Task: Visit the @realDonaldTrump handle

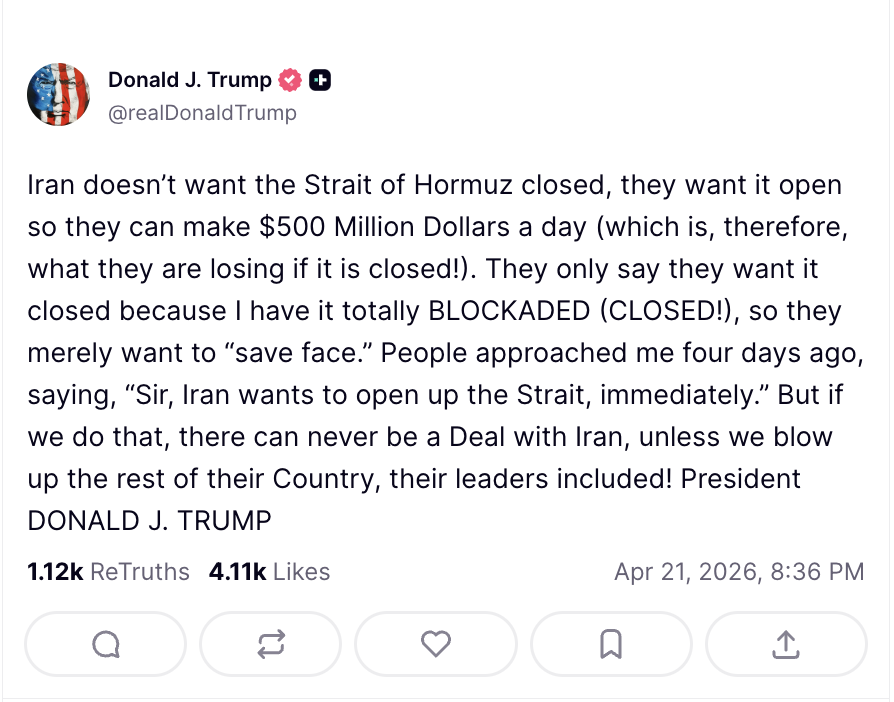Action: tap(202, 112)
